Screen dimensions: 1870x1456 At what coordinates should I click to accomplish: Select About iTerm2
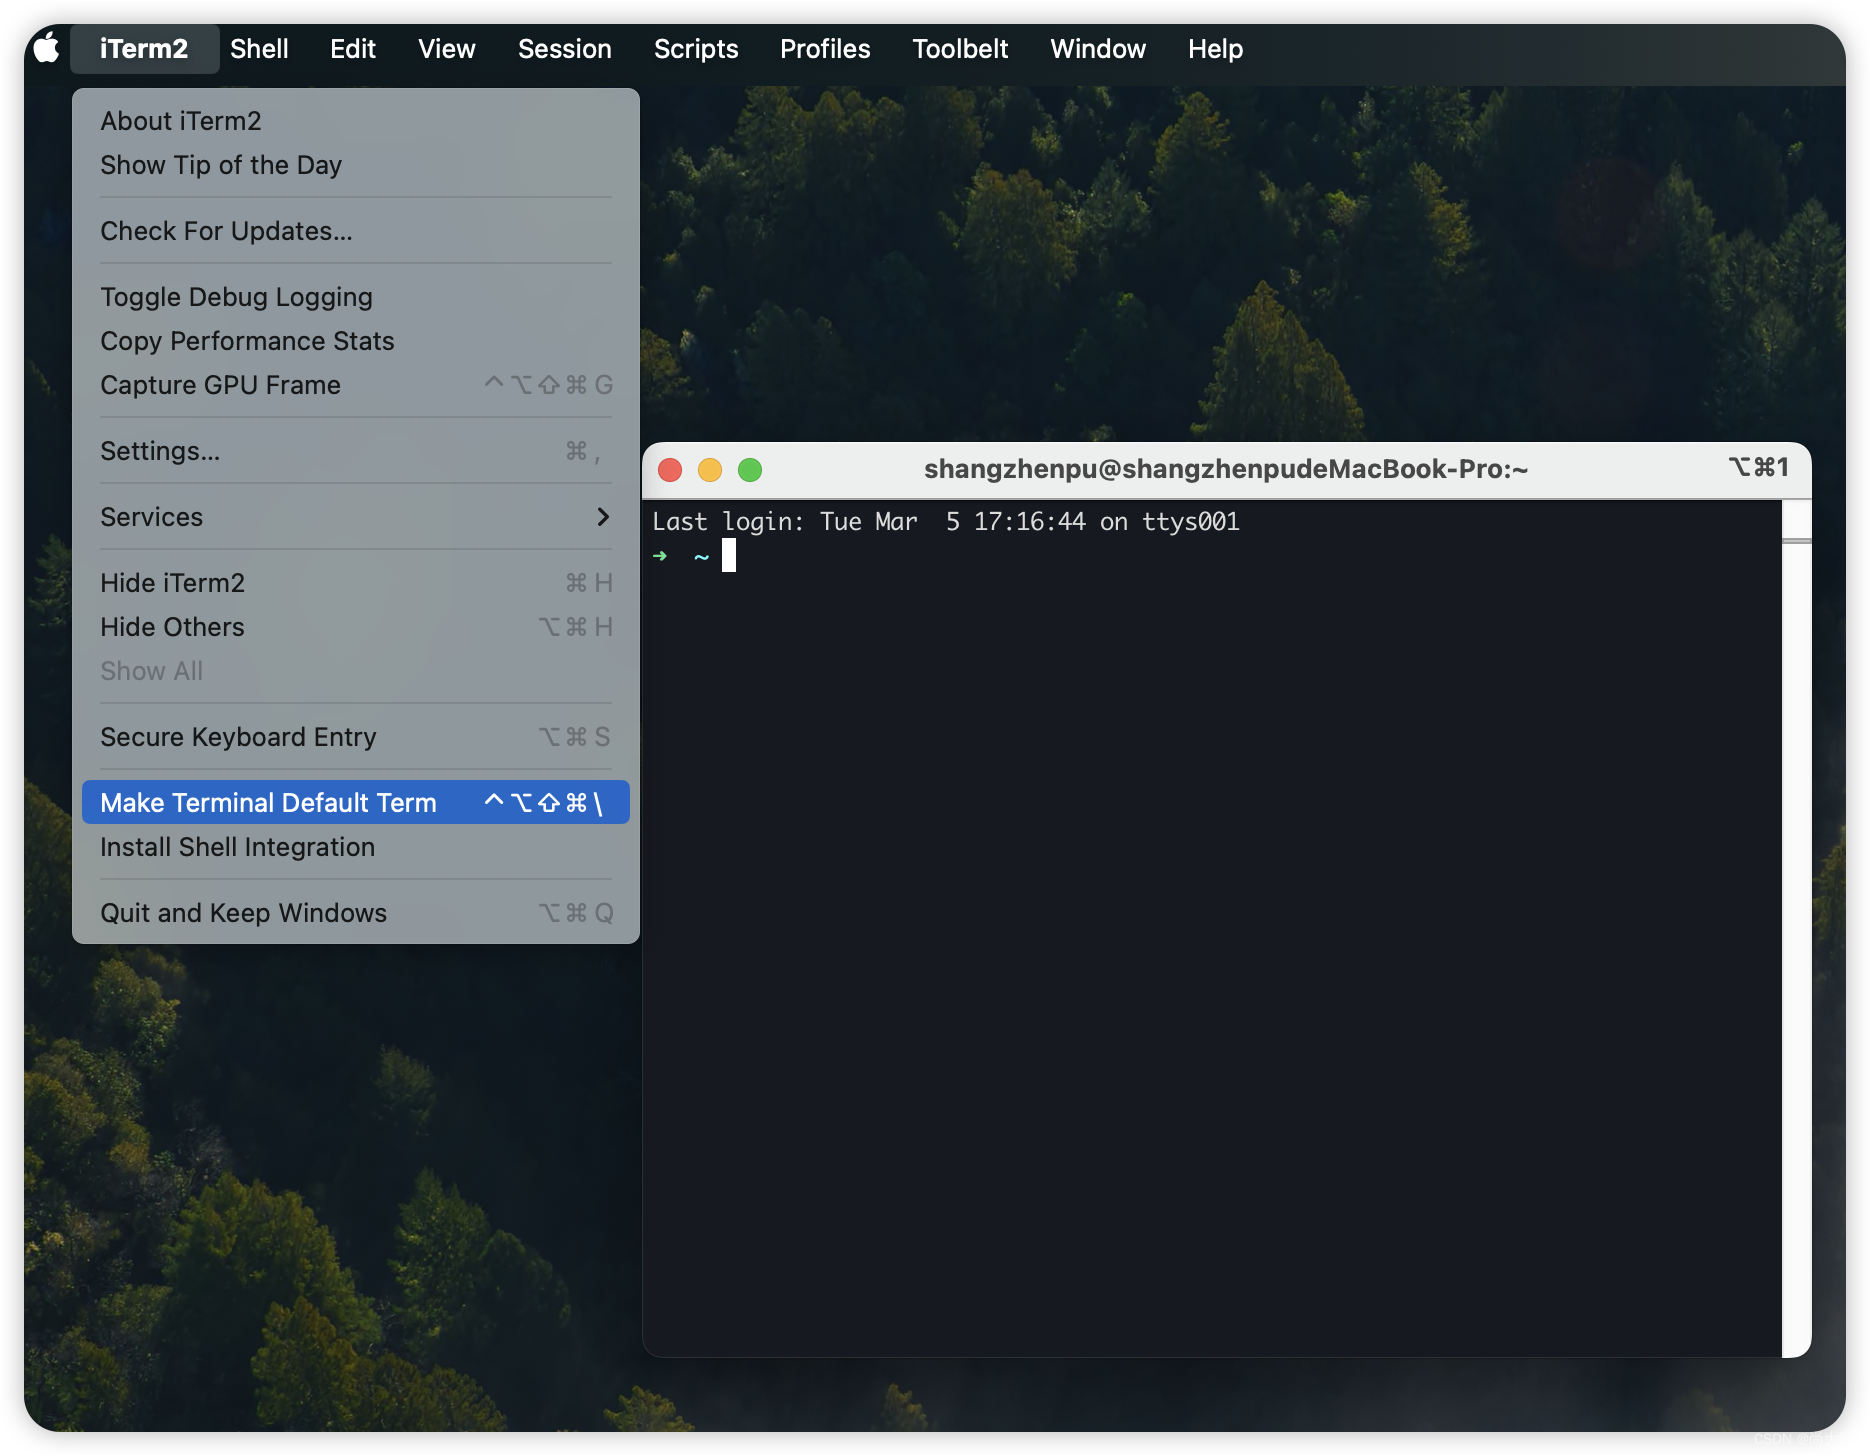point(180,120)
